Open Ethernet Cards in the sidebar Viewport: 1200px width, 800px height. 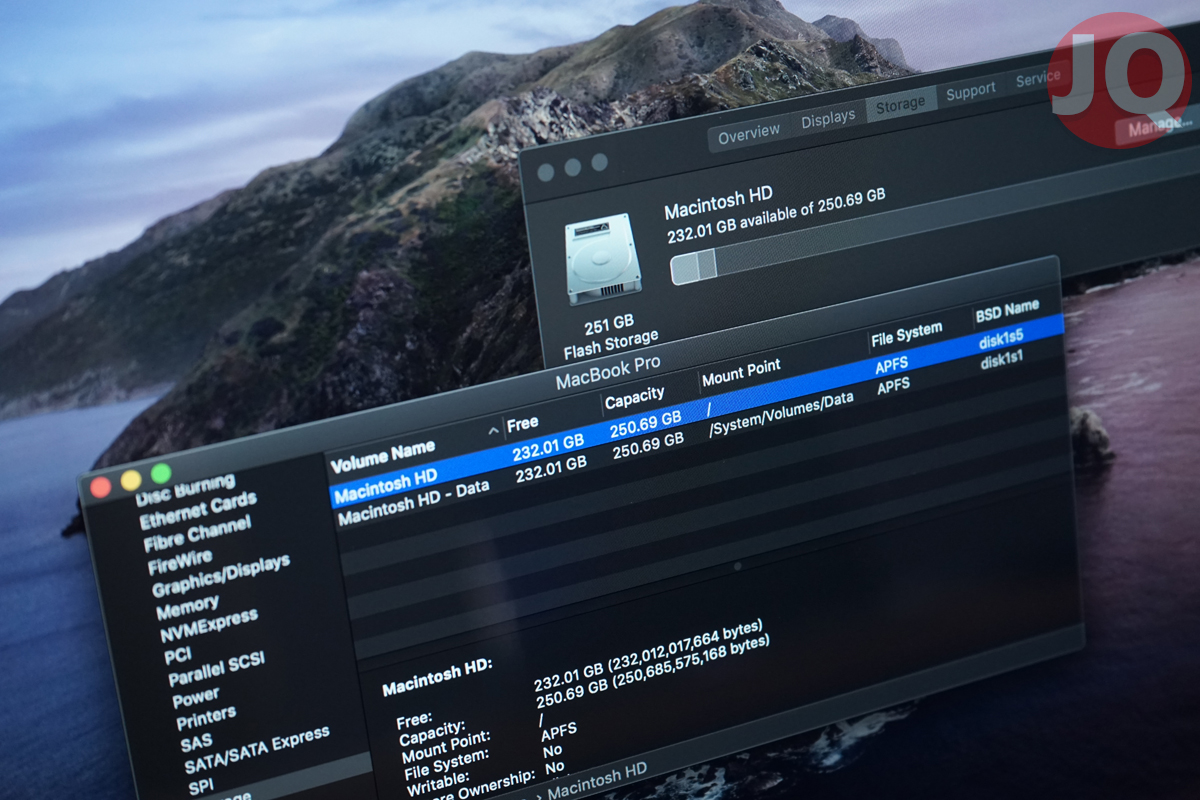(198, 511)
